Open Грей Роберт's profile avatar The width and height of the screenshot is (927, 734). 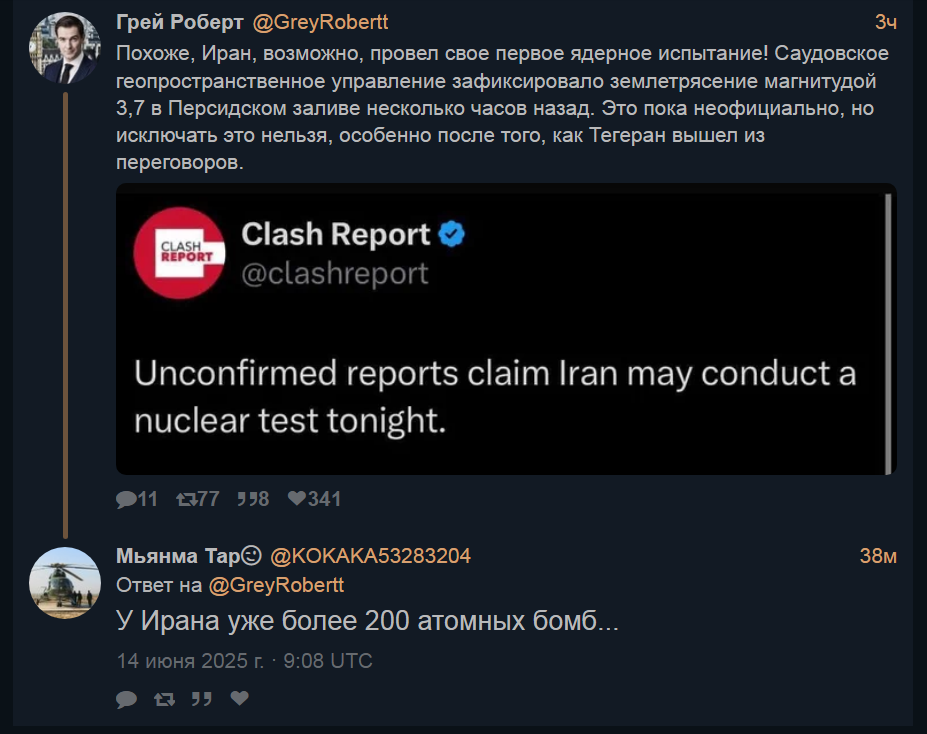pyautogui.click(x=65, y=48)
